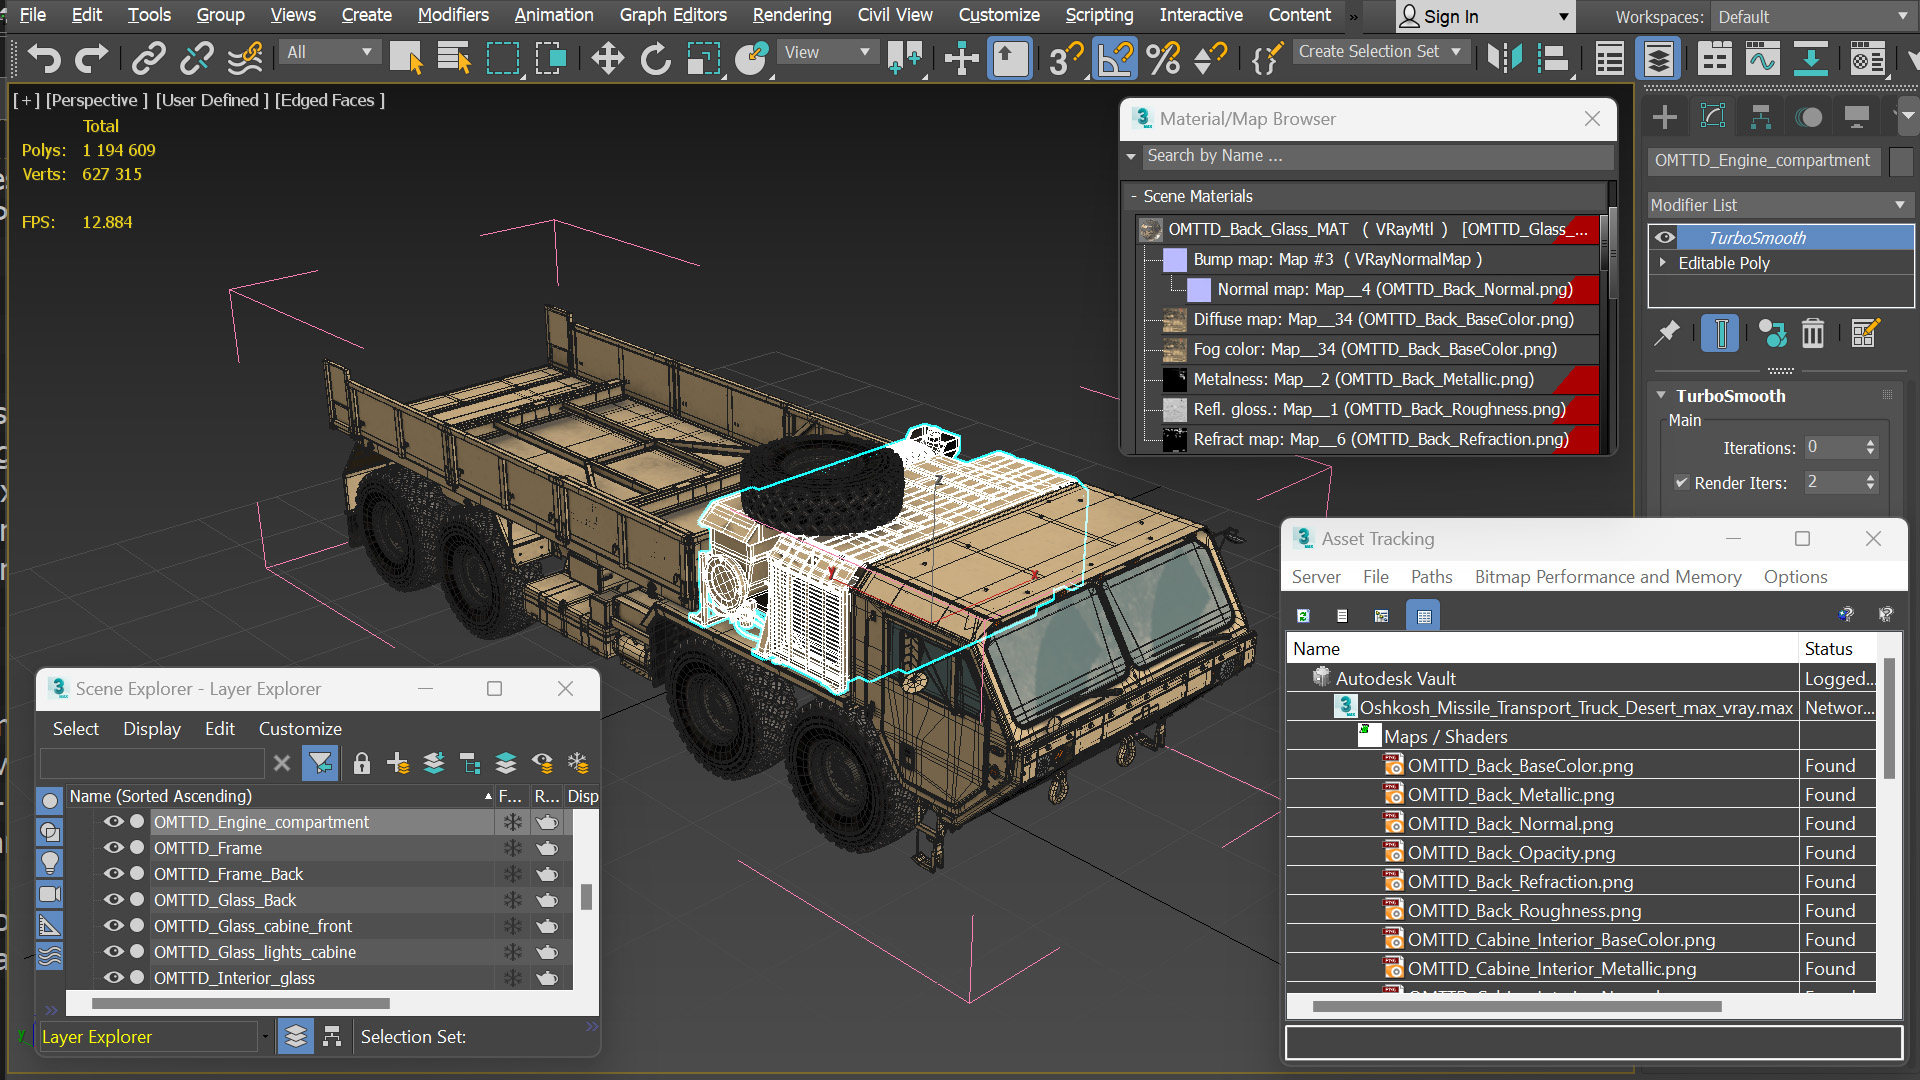Collapse Scene Materials group
This screenshot has height=1080, width=1920.
click(x=1134, y=196)
